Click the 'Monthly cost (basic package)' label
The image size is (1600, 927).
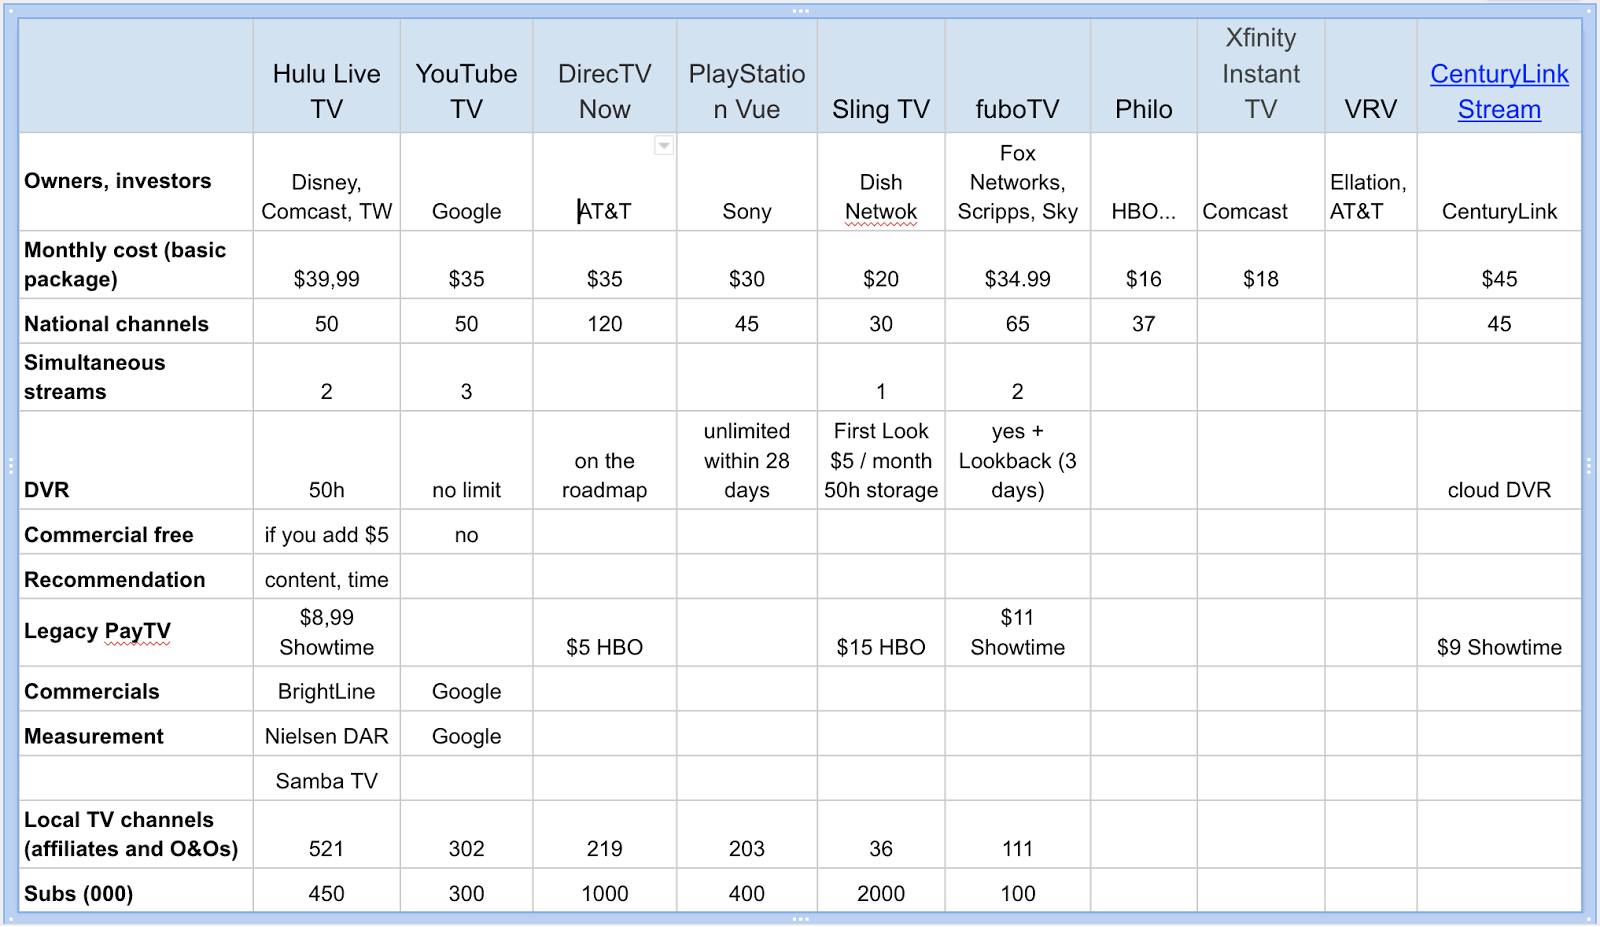click(125, 264)
